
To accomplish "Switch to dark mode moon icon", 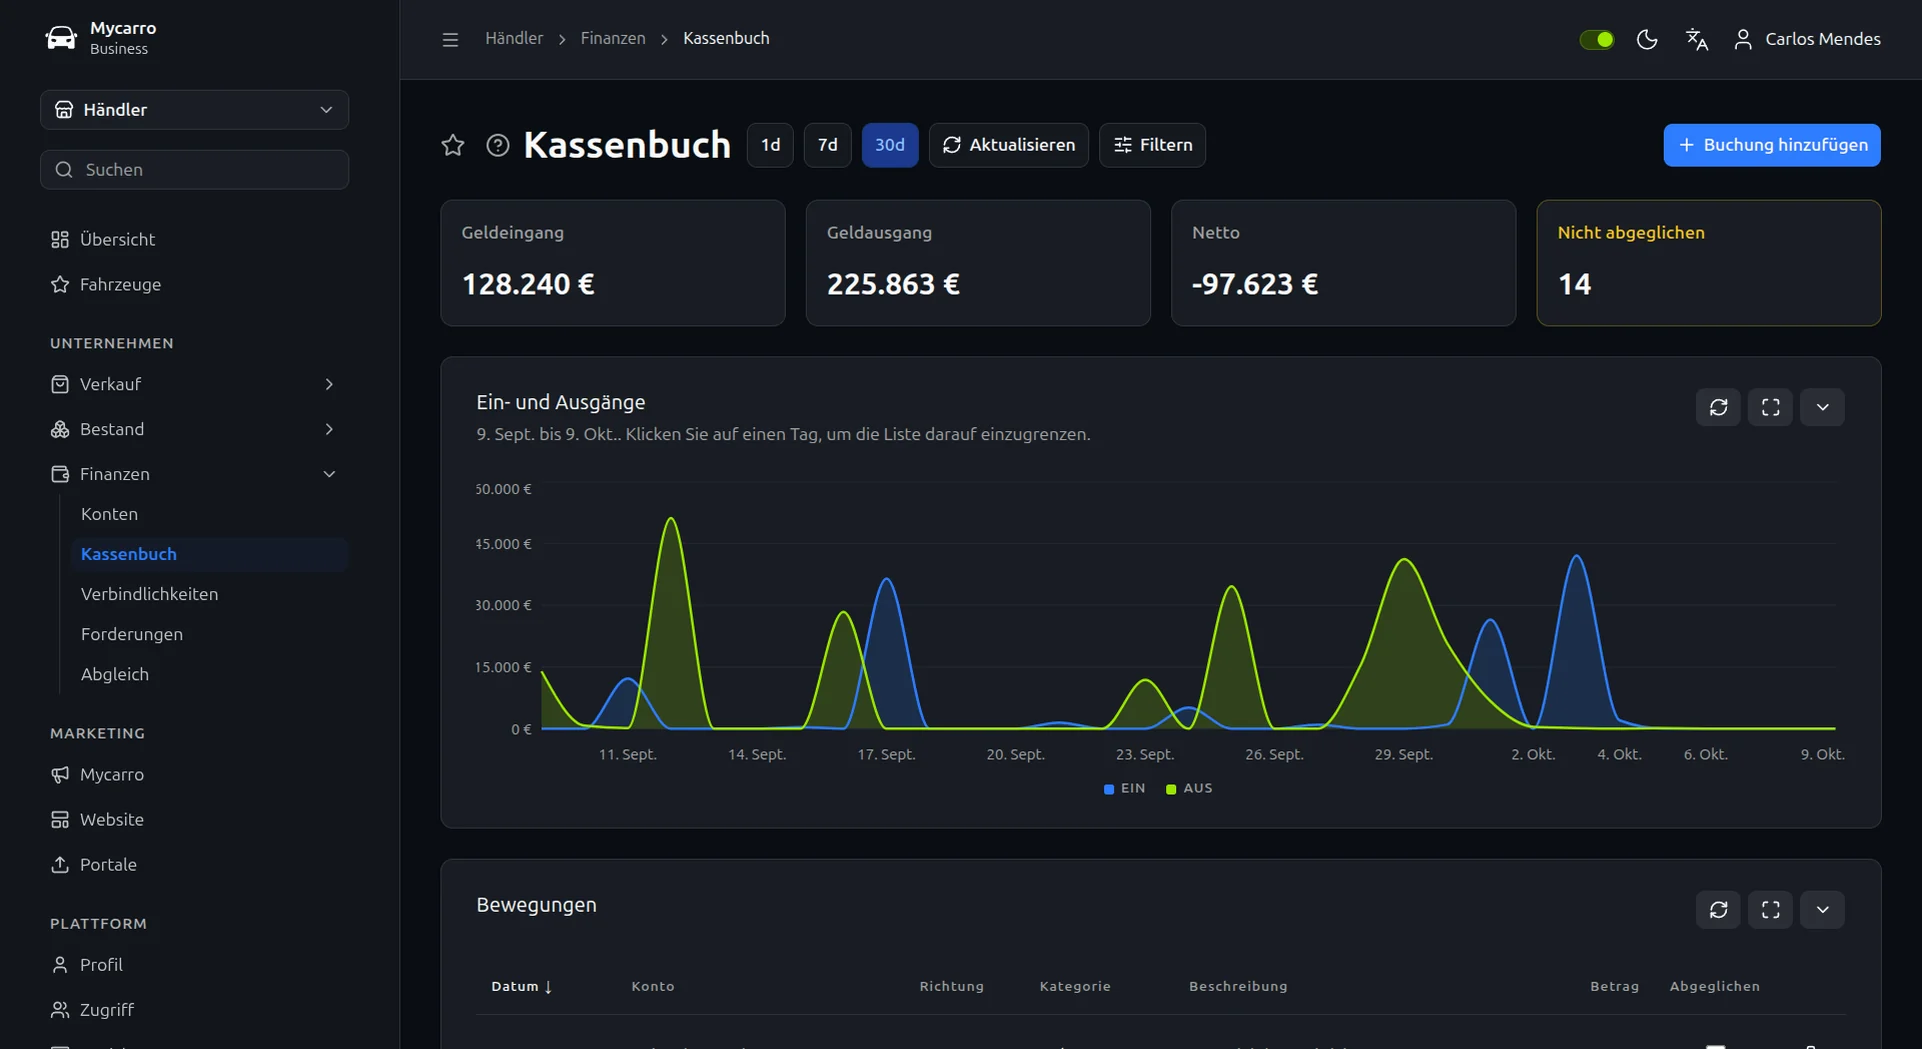I will point(1647,39).
